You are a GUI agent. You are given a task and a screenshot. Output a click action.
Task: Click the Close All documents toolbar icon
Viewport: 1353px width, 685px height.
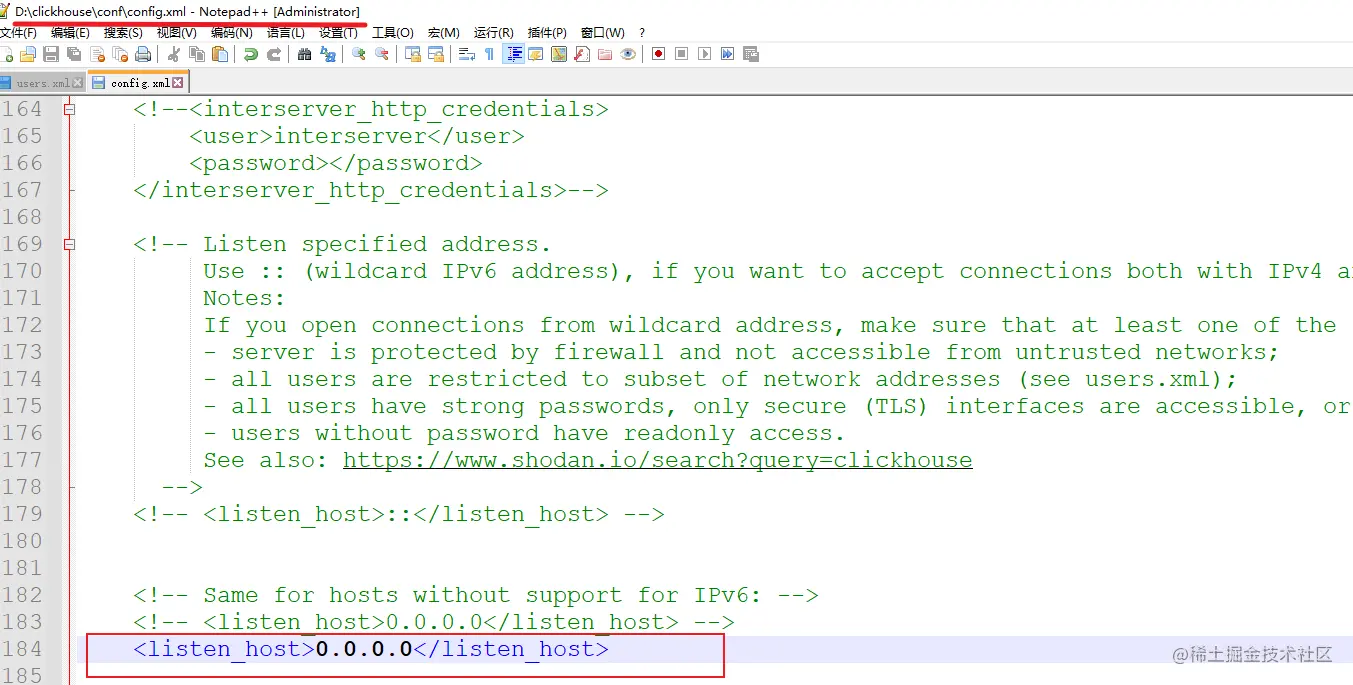(x=120, y=54)
